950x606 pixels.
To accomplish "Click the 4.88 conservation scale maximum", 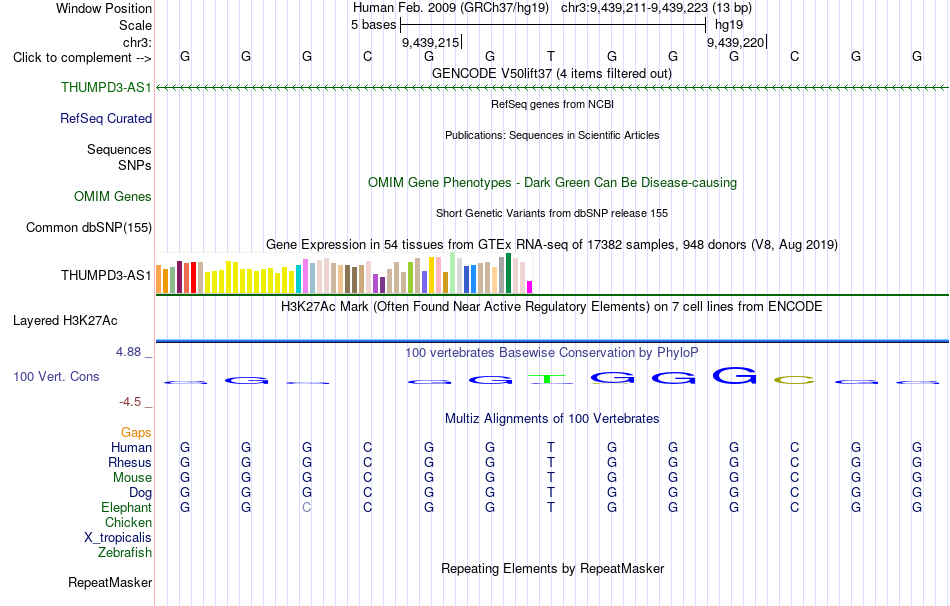I will pos(128,352).
